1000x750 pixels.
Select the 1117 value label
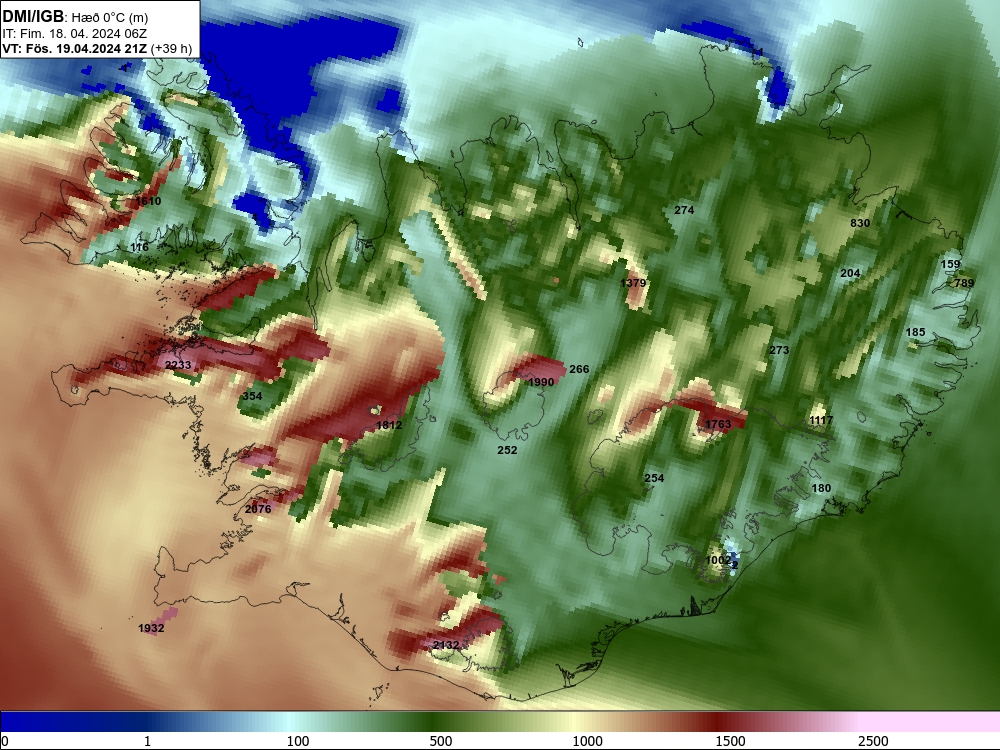tap(821, 420)
